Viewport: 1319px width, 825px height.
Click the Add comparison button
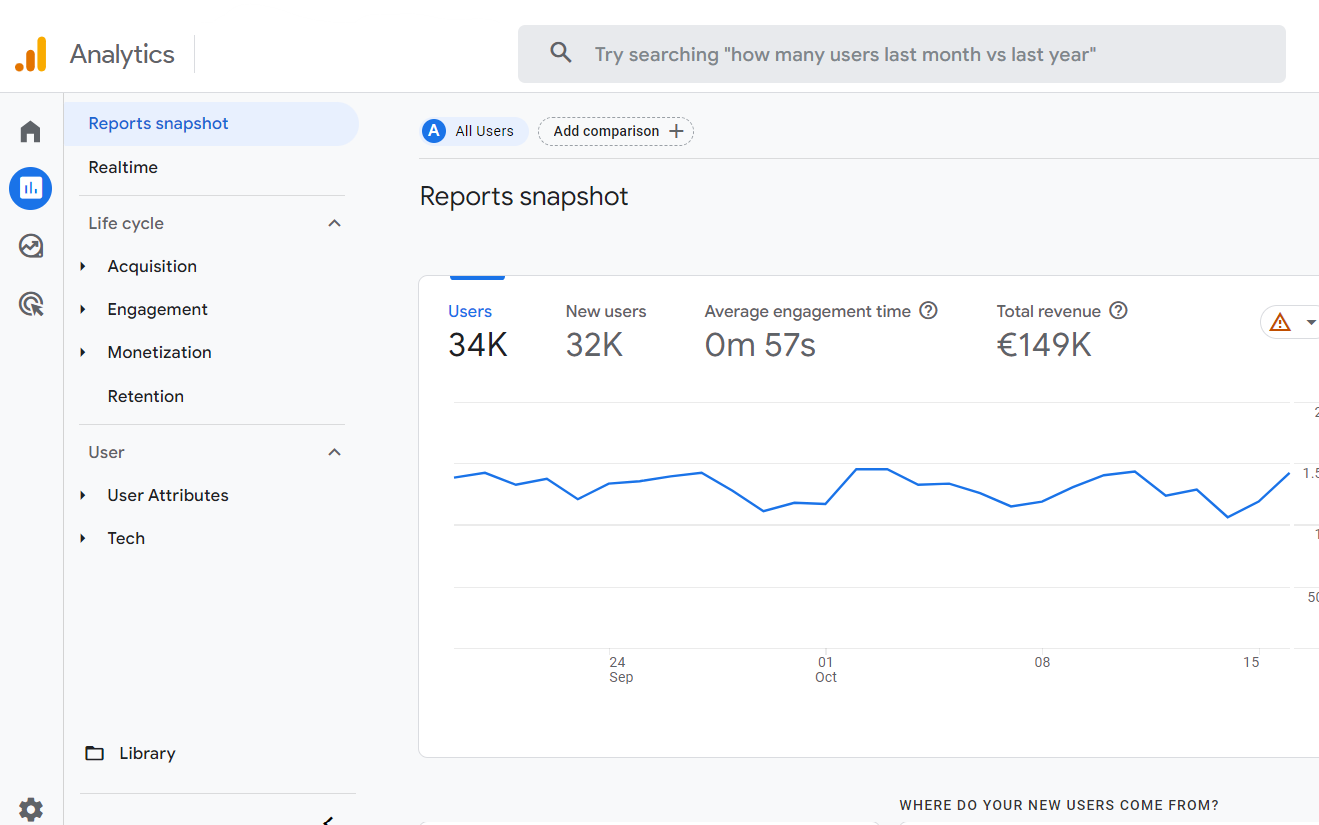coord(616,131)
